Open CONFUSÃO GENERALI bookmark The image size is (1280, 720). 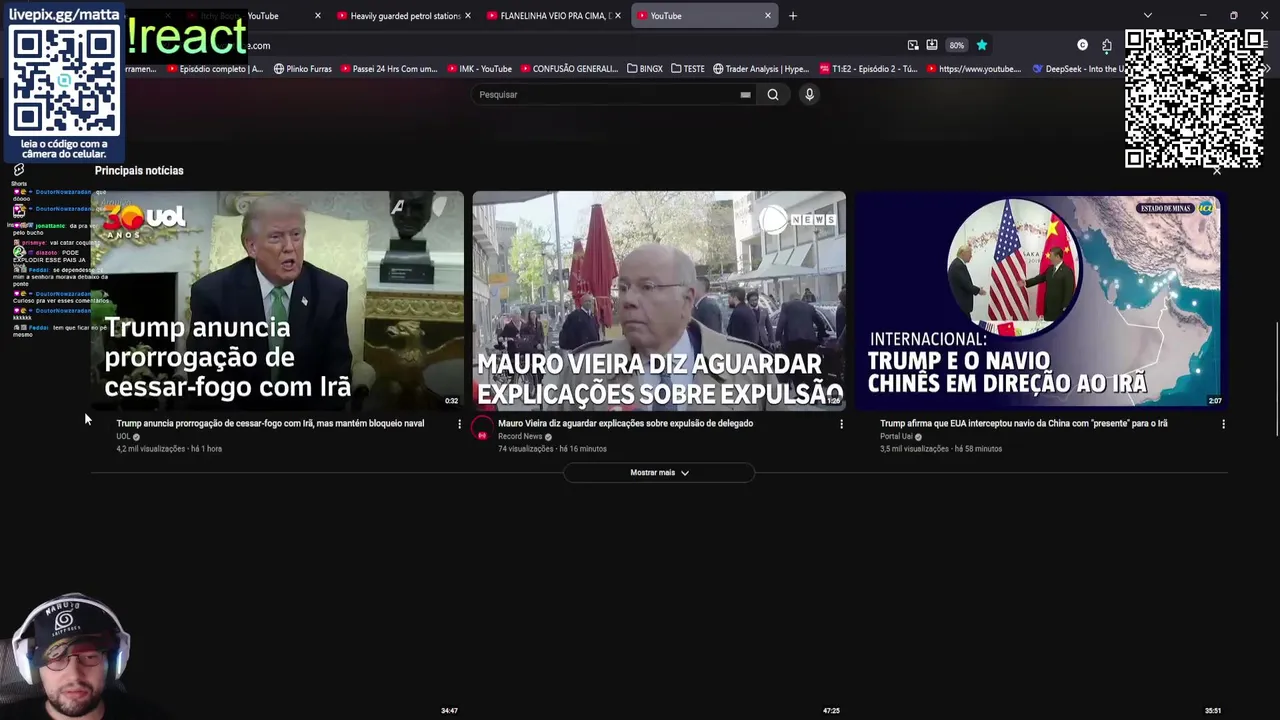(569, 69)
